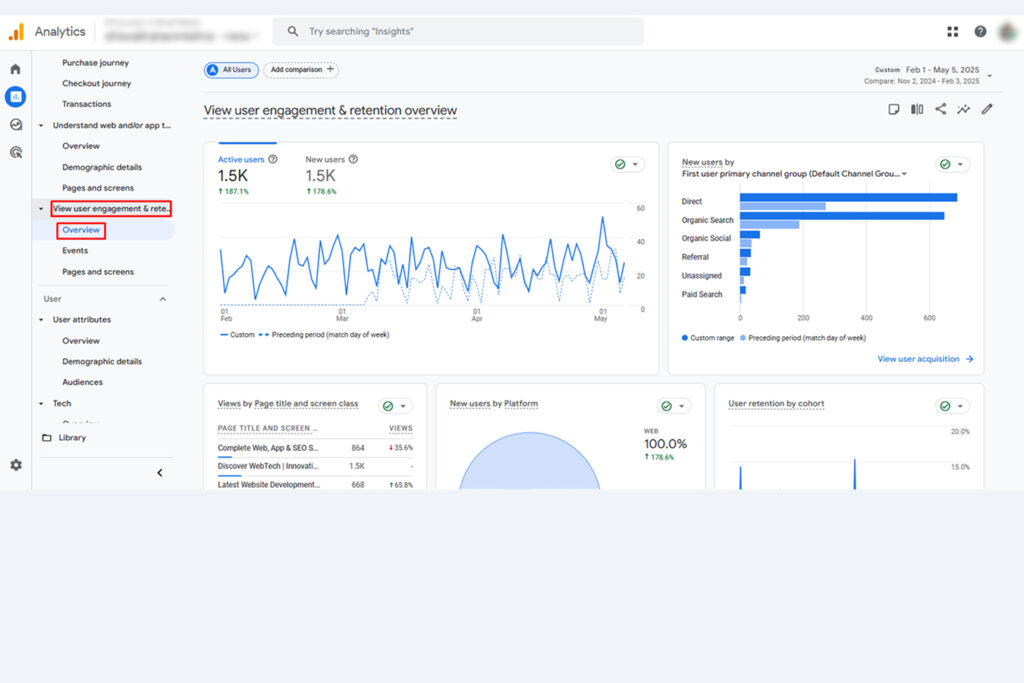Screen dimensions: 1024x683
Task: Customize report with pencil icon
Action: 987,109
